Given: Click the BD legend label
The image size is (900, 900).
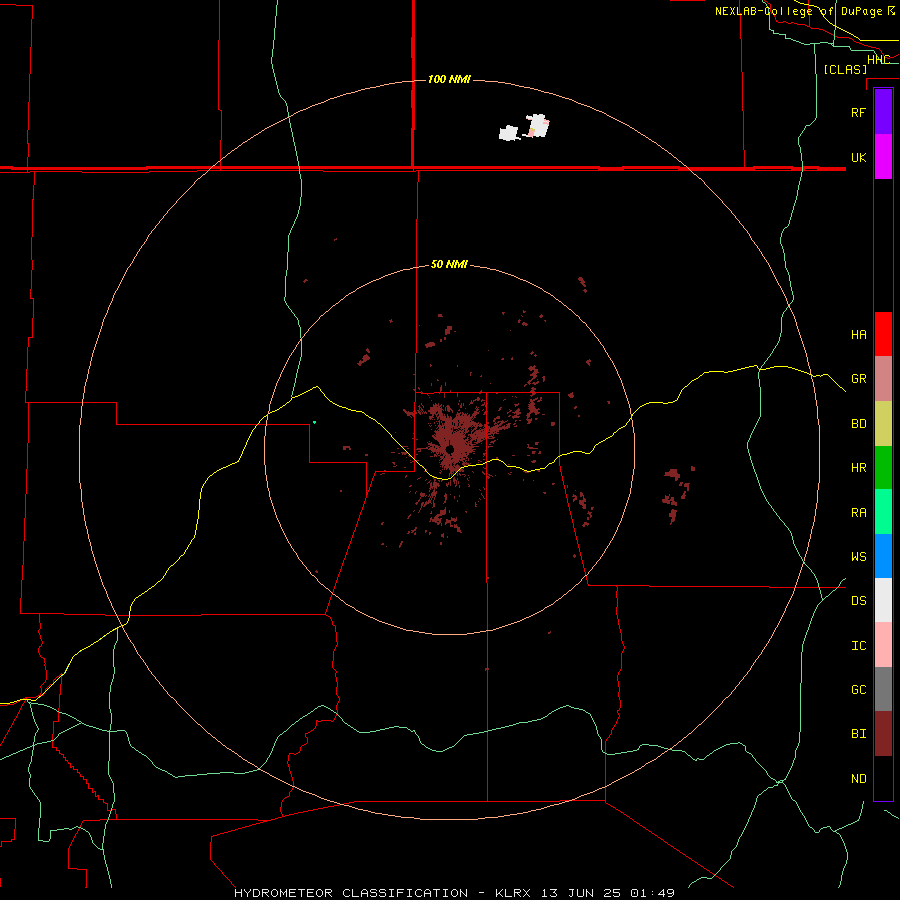Looking at the screenshot, I should (x=858, y=424).
